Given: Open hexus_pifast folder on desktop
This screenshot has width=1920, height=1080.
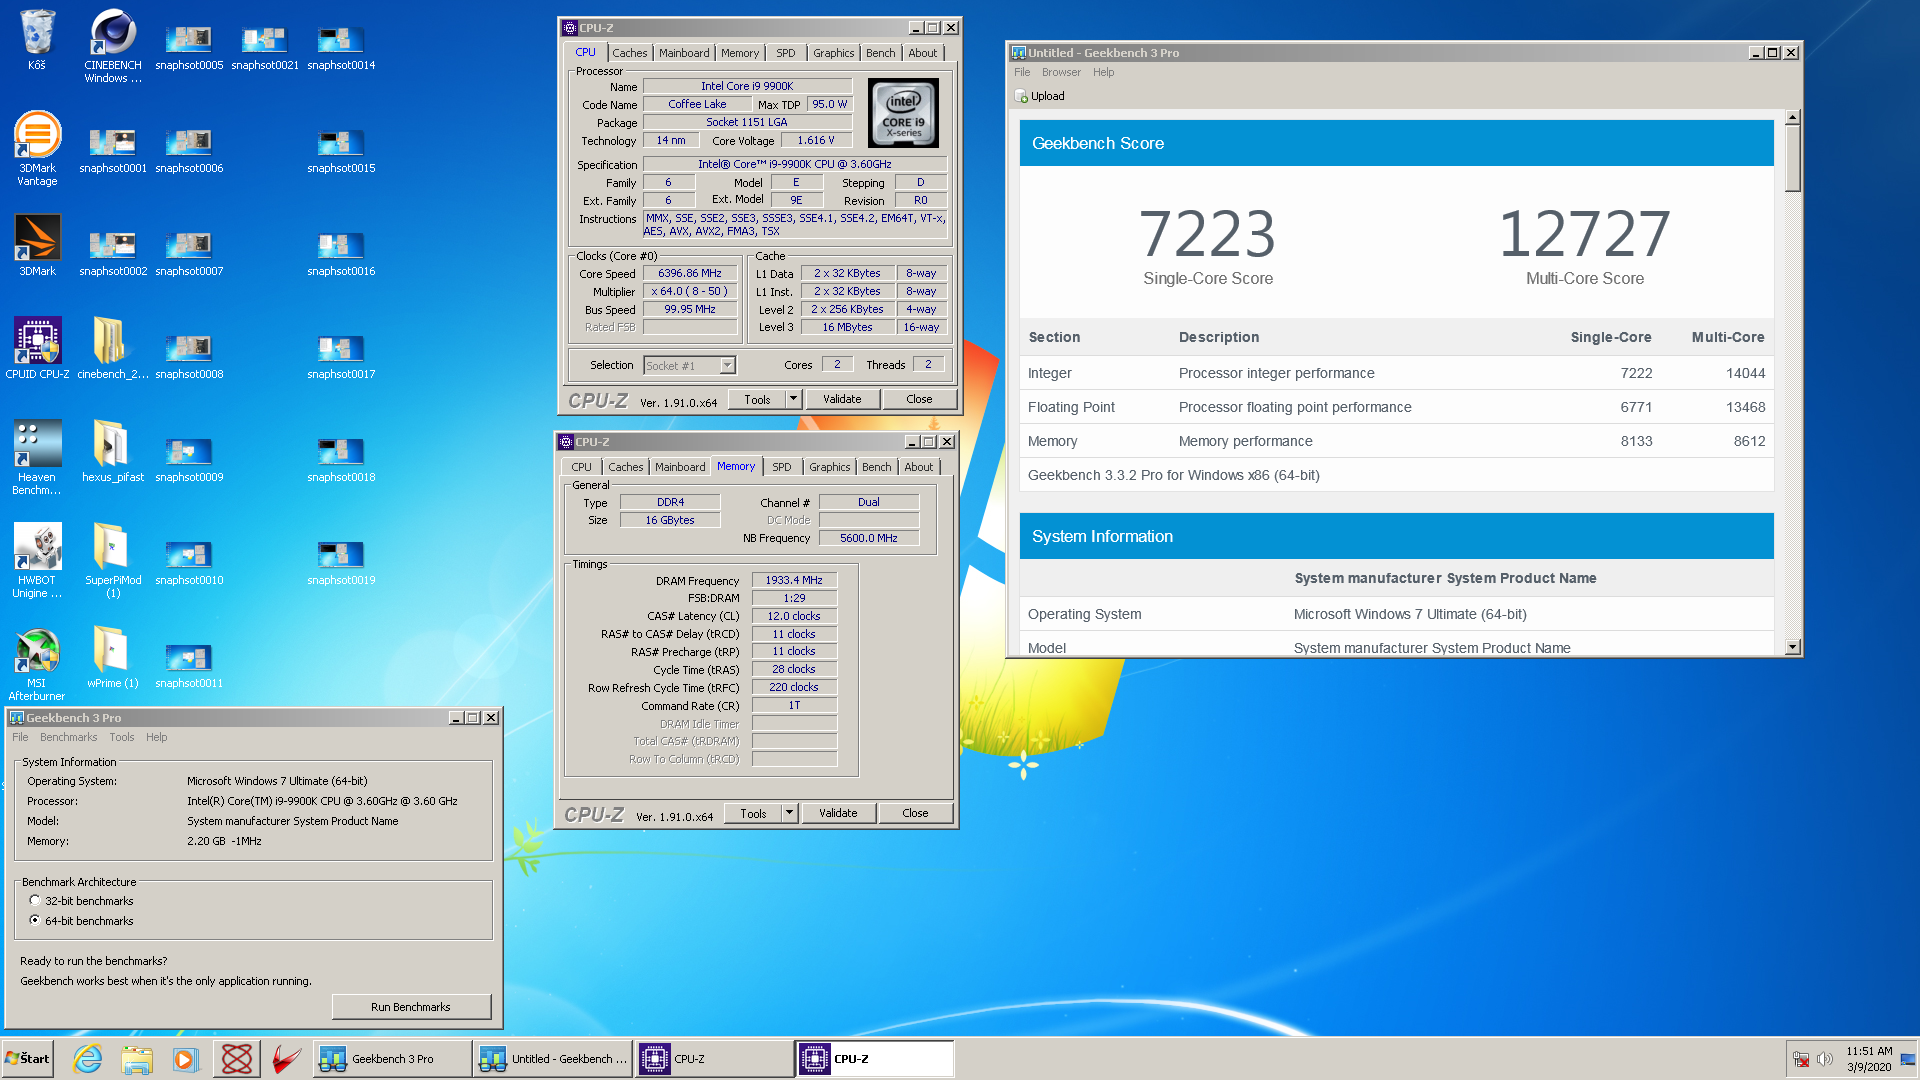Looking at the screenshot, I should [113, 451].
